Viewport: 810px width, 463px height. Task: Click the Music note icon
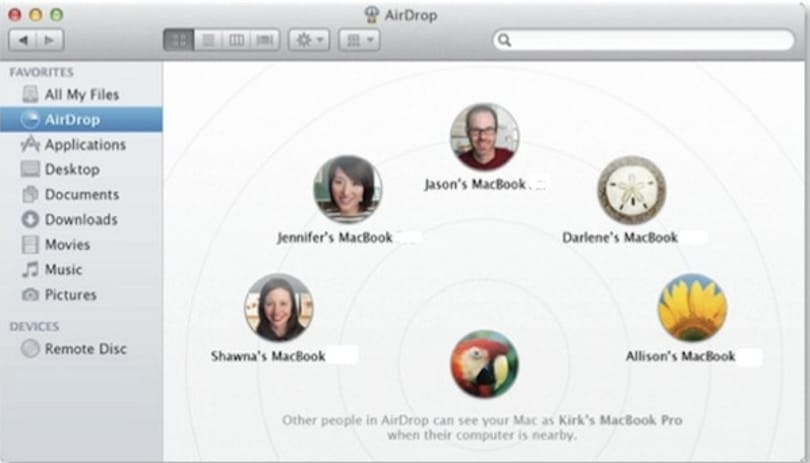[x=30, y=269]
